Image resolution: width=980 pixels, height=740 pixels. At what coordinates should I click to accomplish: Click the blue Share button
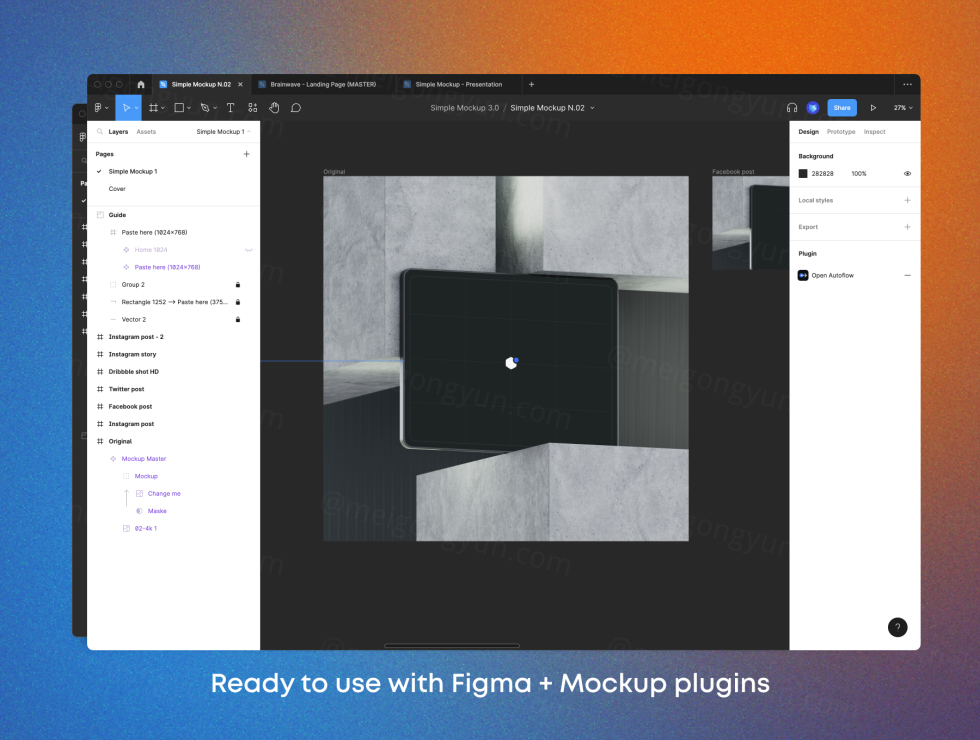[x=842, y=108]
